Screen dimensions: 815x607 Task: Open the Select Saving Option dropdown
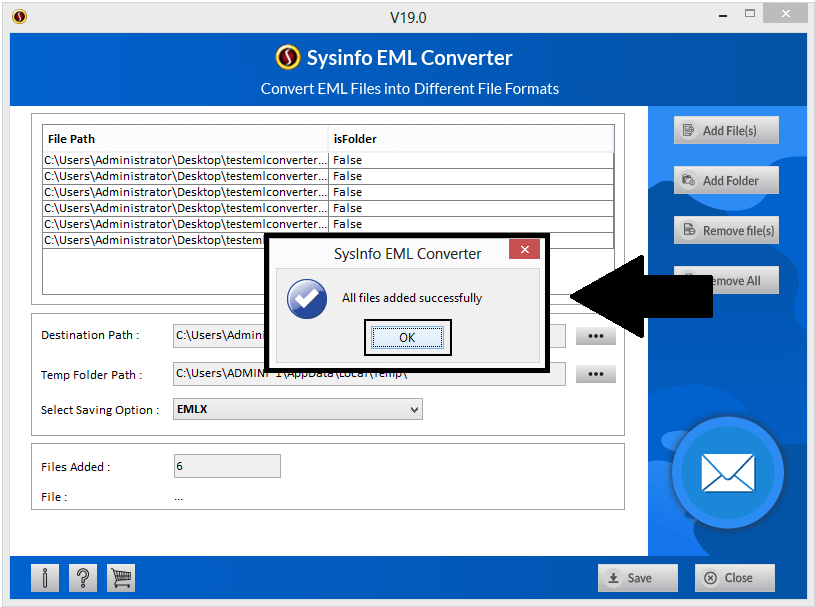point(297,409)
